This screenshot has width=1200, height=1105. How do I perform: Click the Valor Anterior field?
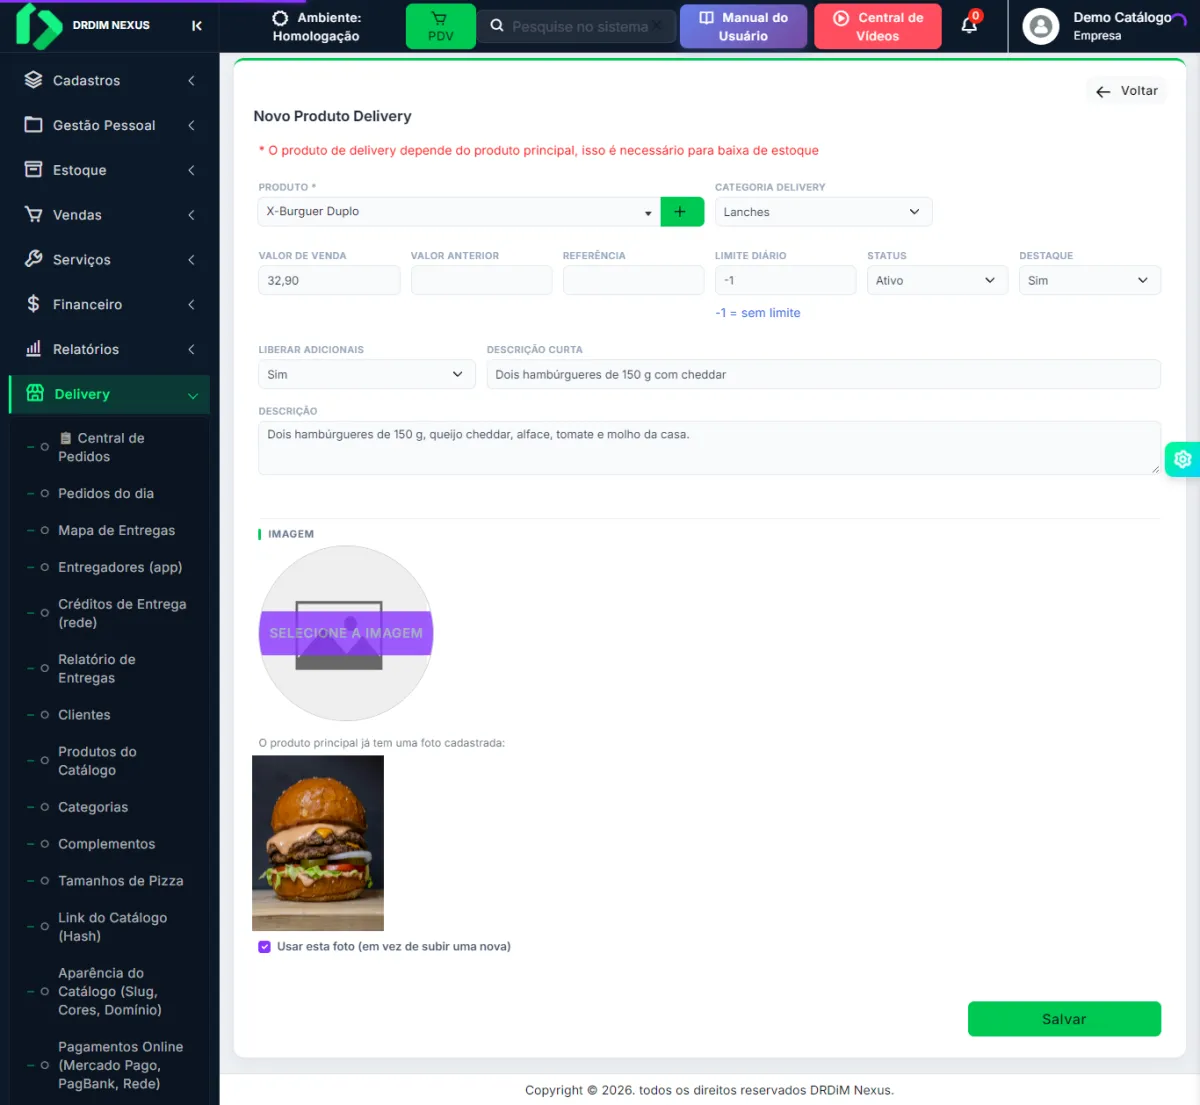[x=481, y=280]
